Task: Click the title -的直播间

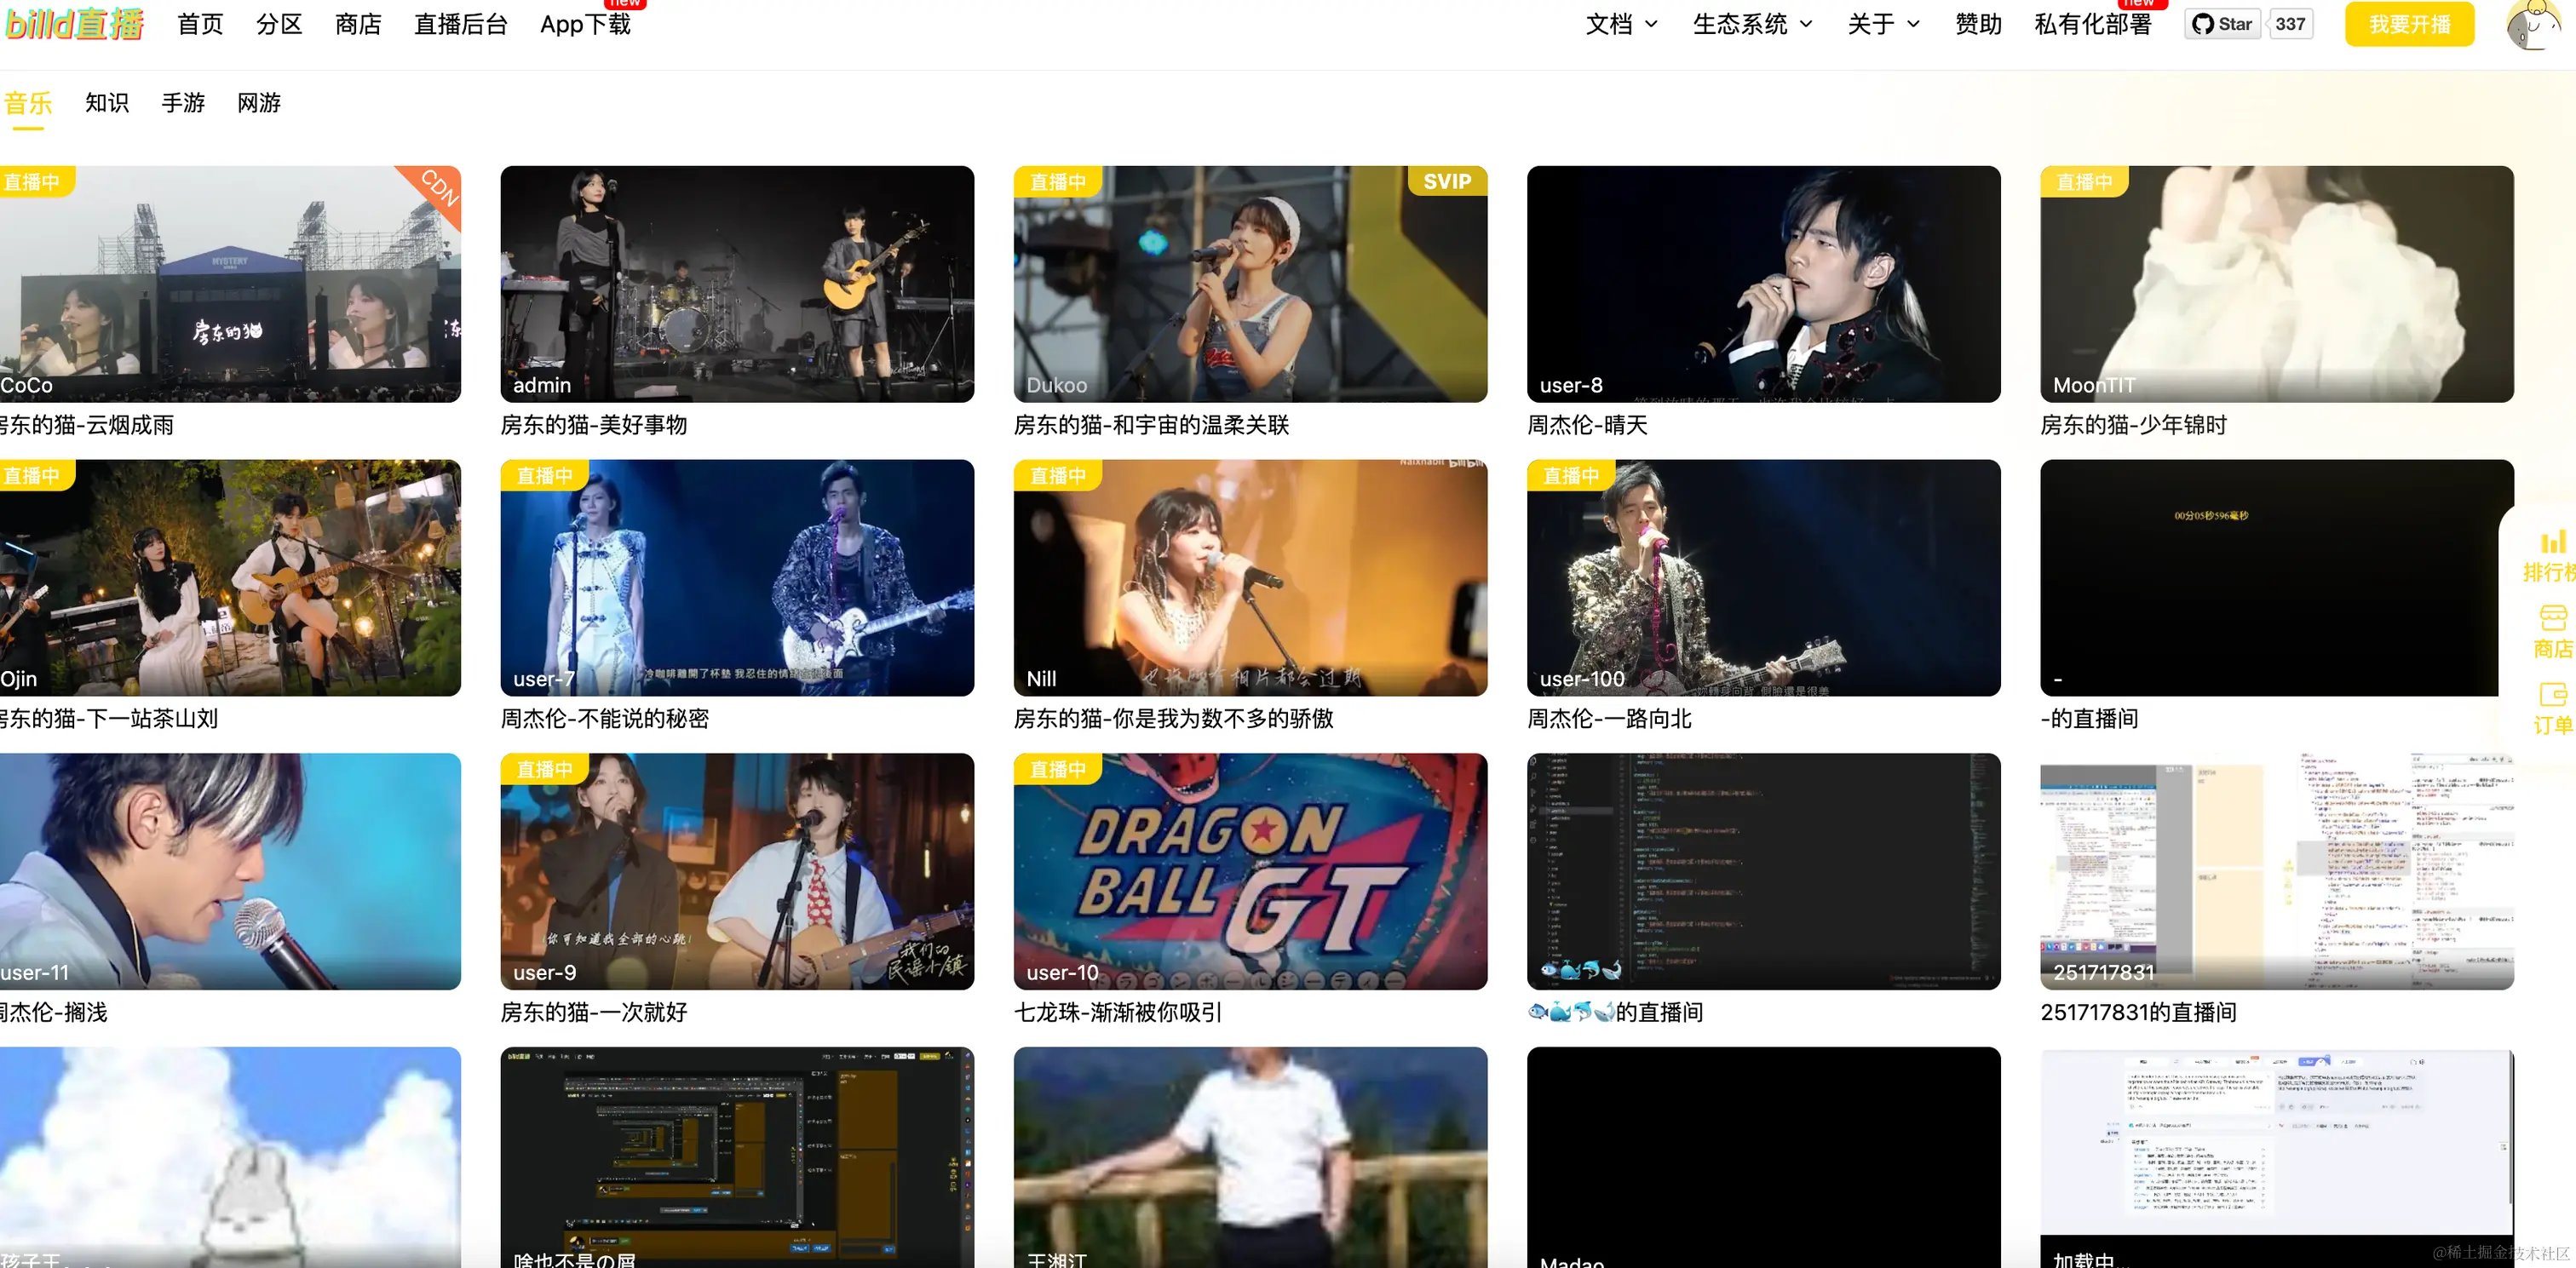Action: [2089, 719]
